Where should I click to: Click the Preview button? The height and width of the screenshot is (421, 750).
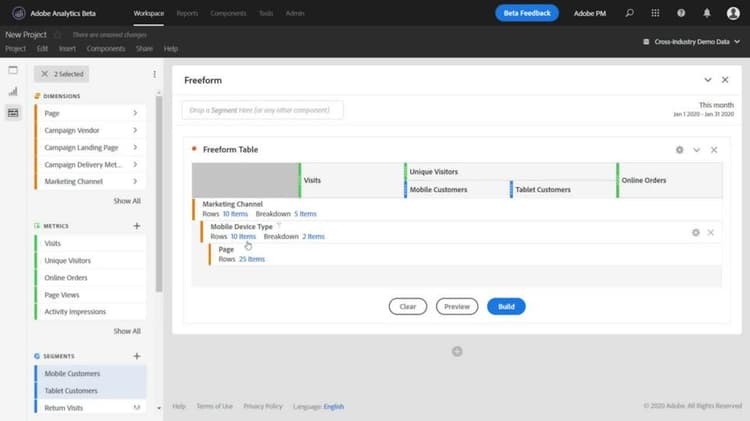pos(457,307)
